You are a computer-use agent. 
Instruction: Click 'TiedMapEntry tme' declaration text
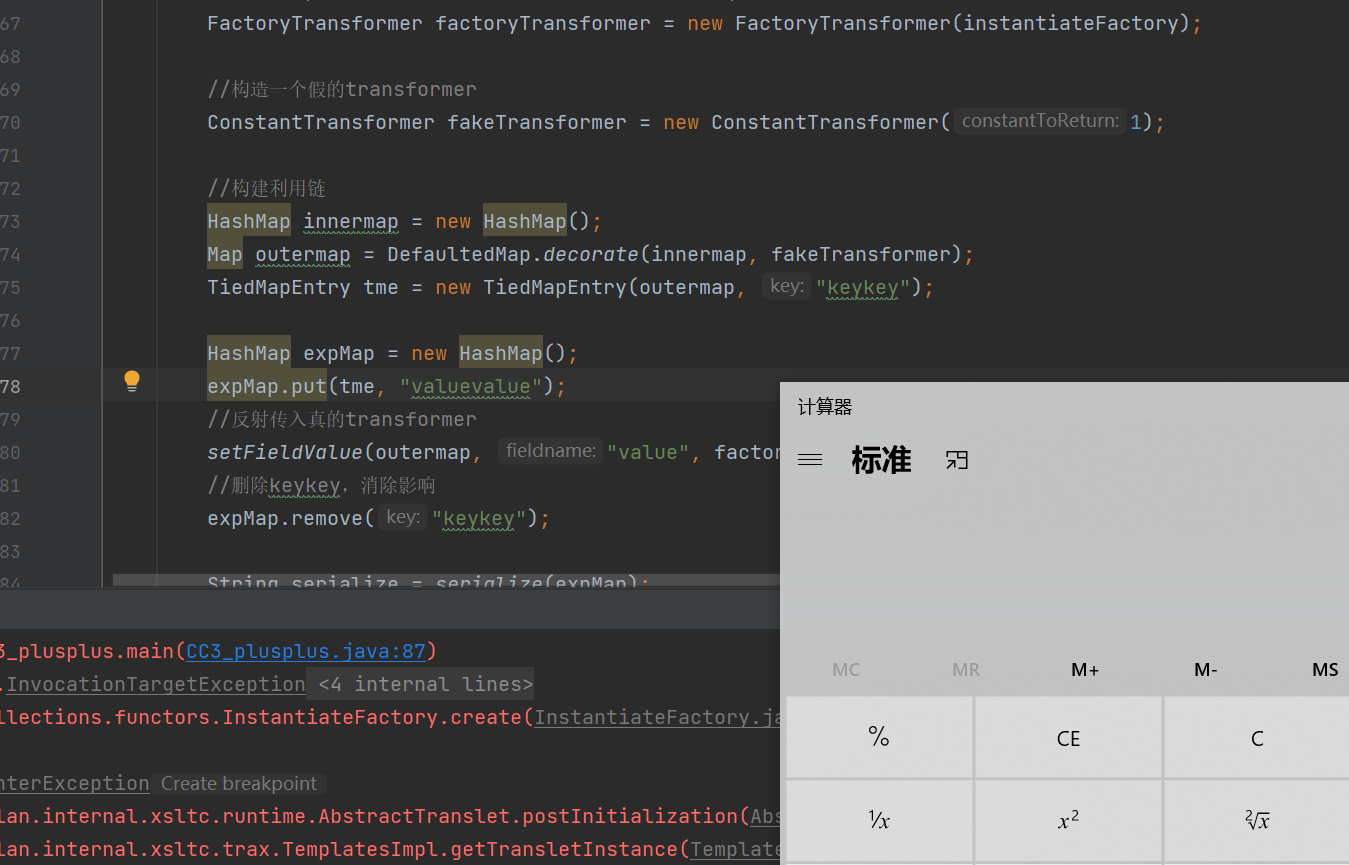tap(303, 287)
